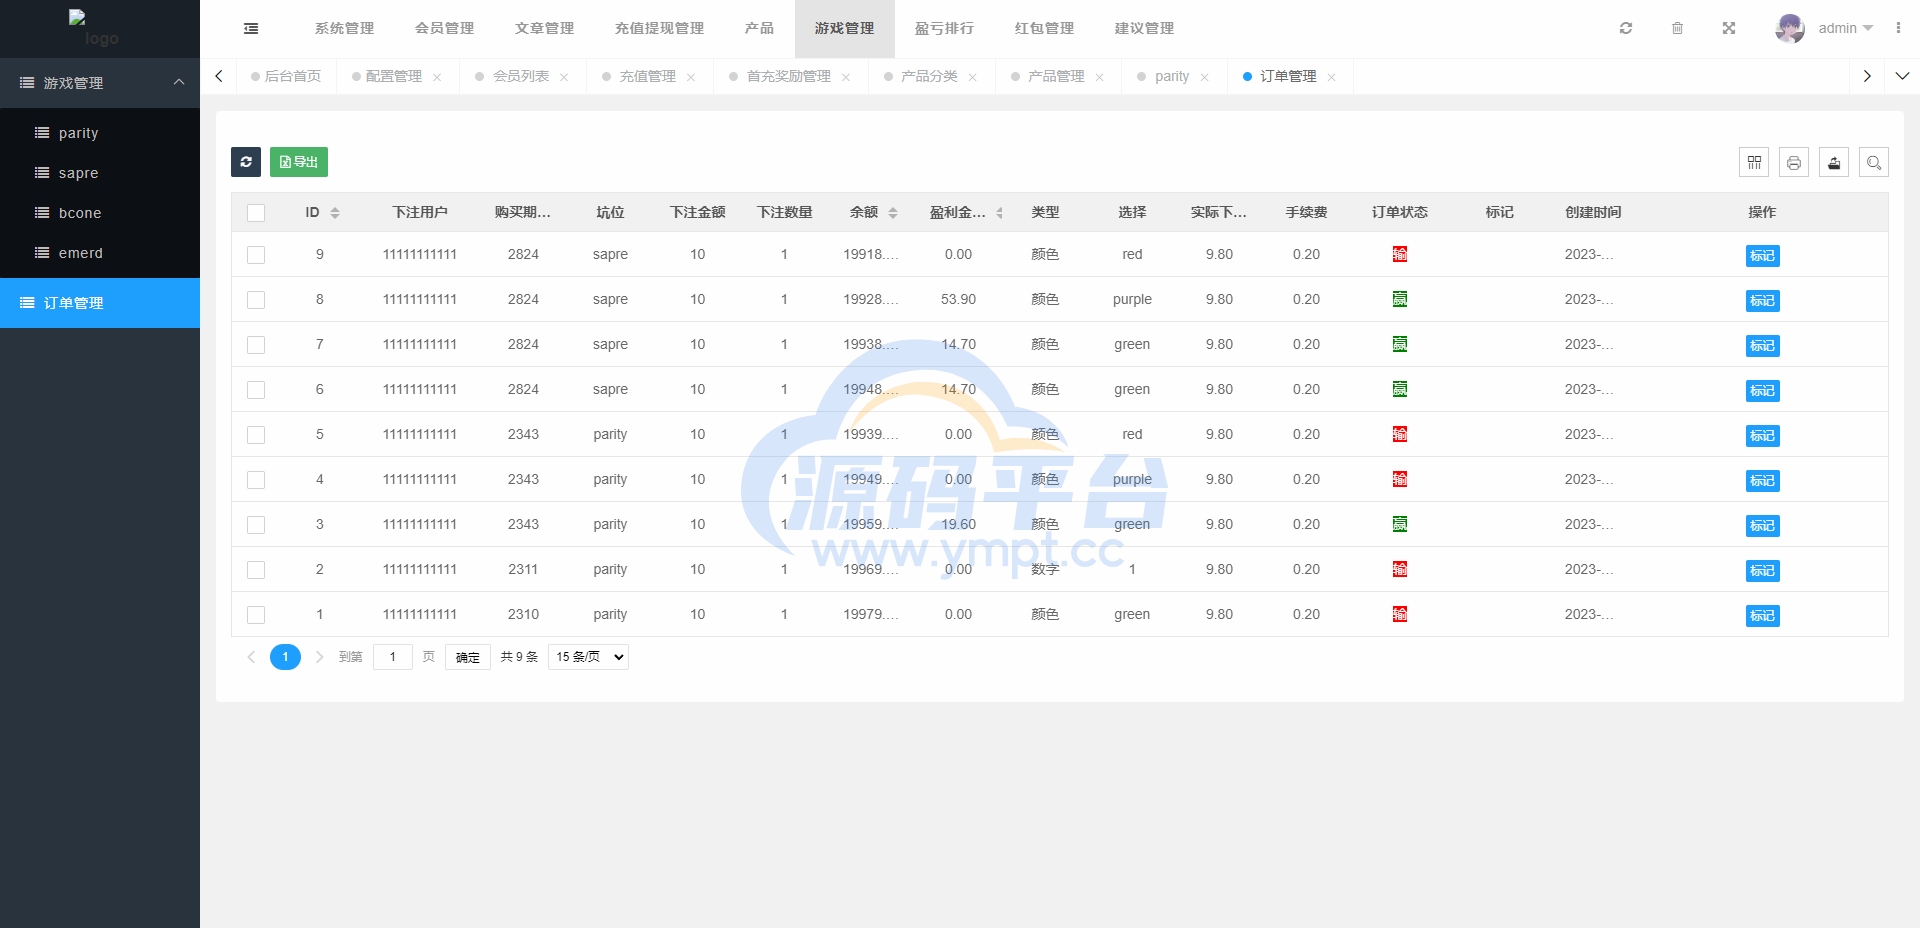Select the checkbox for order ID 6
This screenshot has height=928, width=1920.
click(256, 390)
